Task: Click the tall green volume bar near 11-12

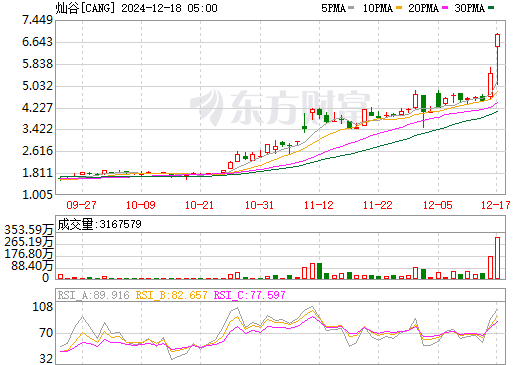Action: pos(319,271)
